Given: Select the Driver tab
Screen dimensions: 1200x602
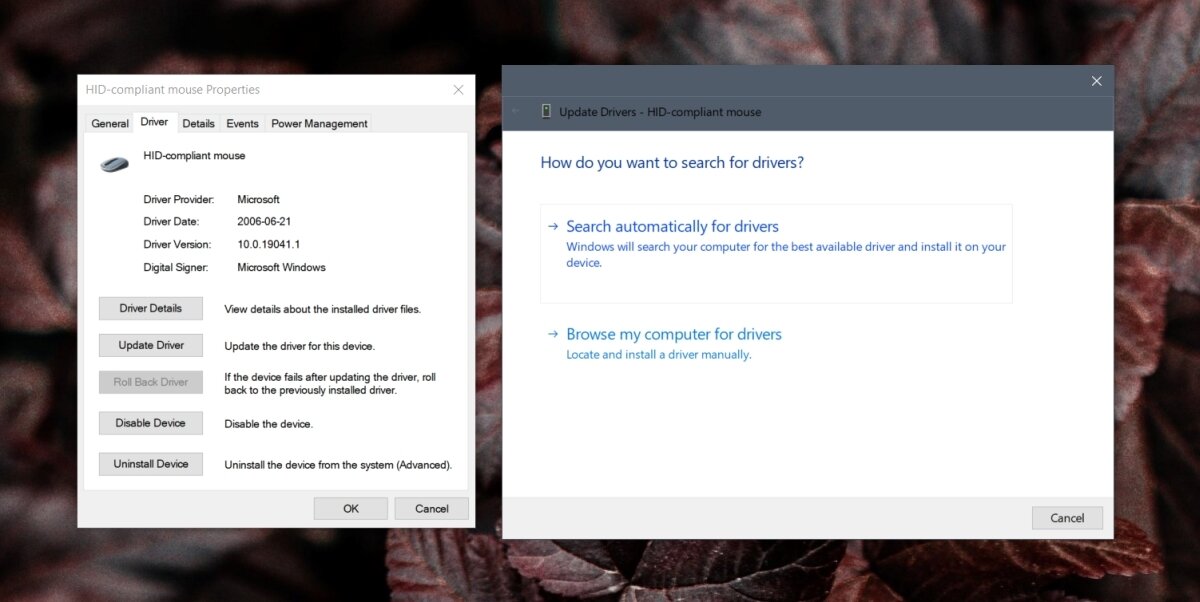Looking at the screenshot, I should (x=154, y=122).
